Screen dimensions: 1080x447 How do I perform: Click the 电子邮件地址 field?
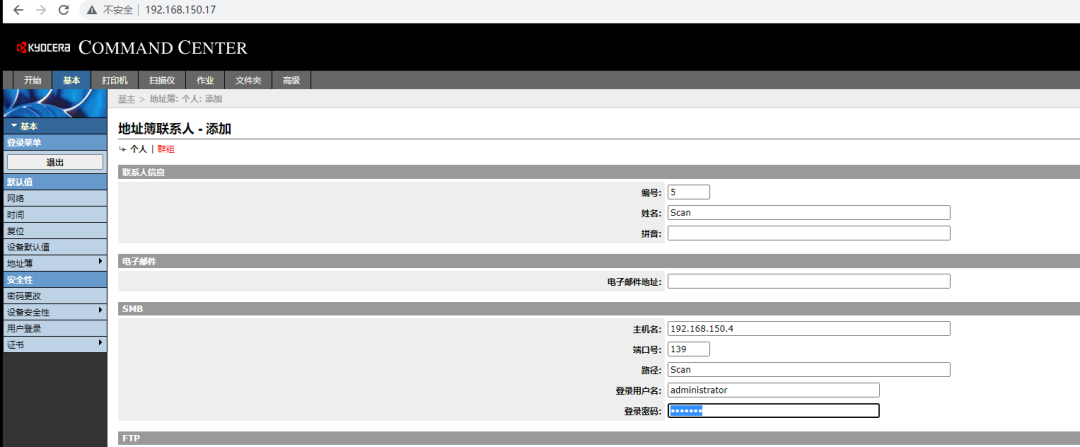(x=809, y=281)
